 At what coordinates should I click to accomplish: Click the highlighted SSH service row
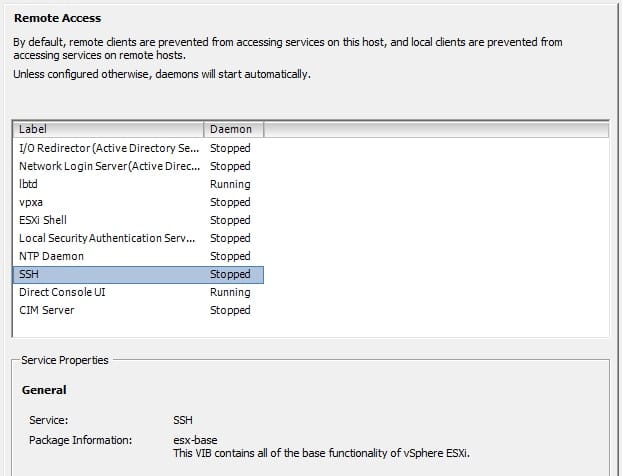point(138,274)
